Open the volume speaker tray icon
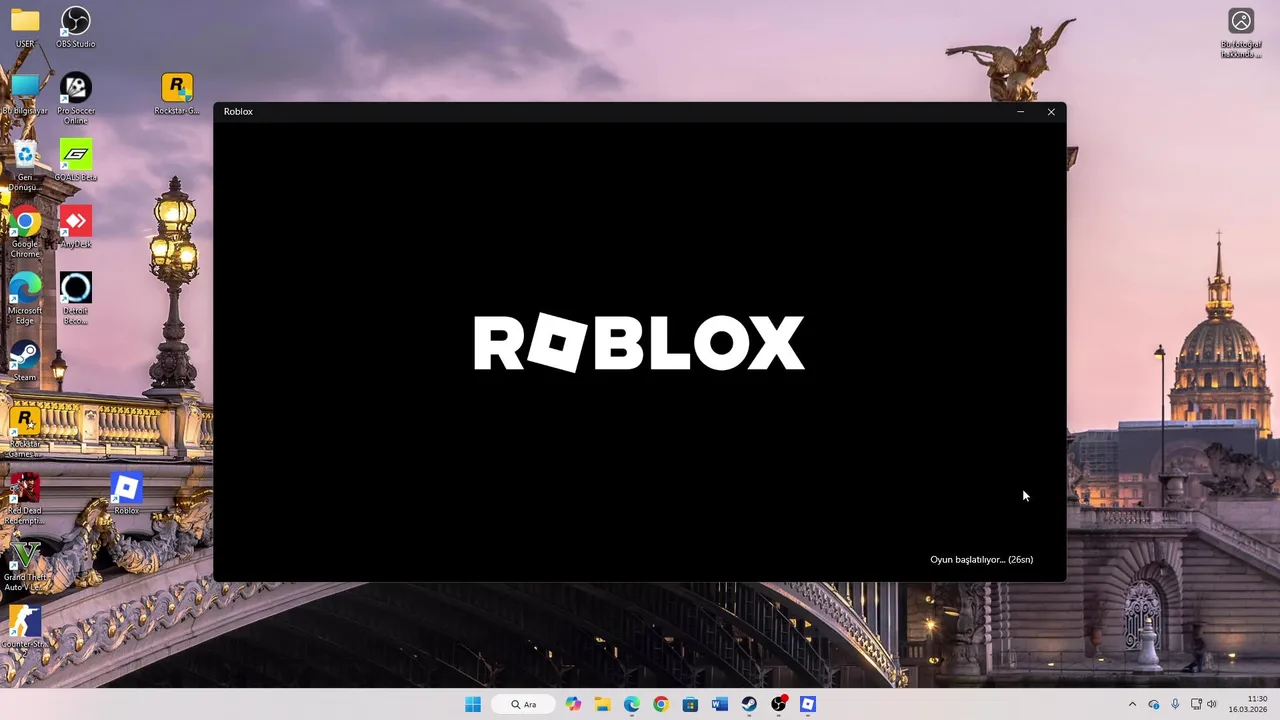 pyautogui.click(x=1212, y=704)
